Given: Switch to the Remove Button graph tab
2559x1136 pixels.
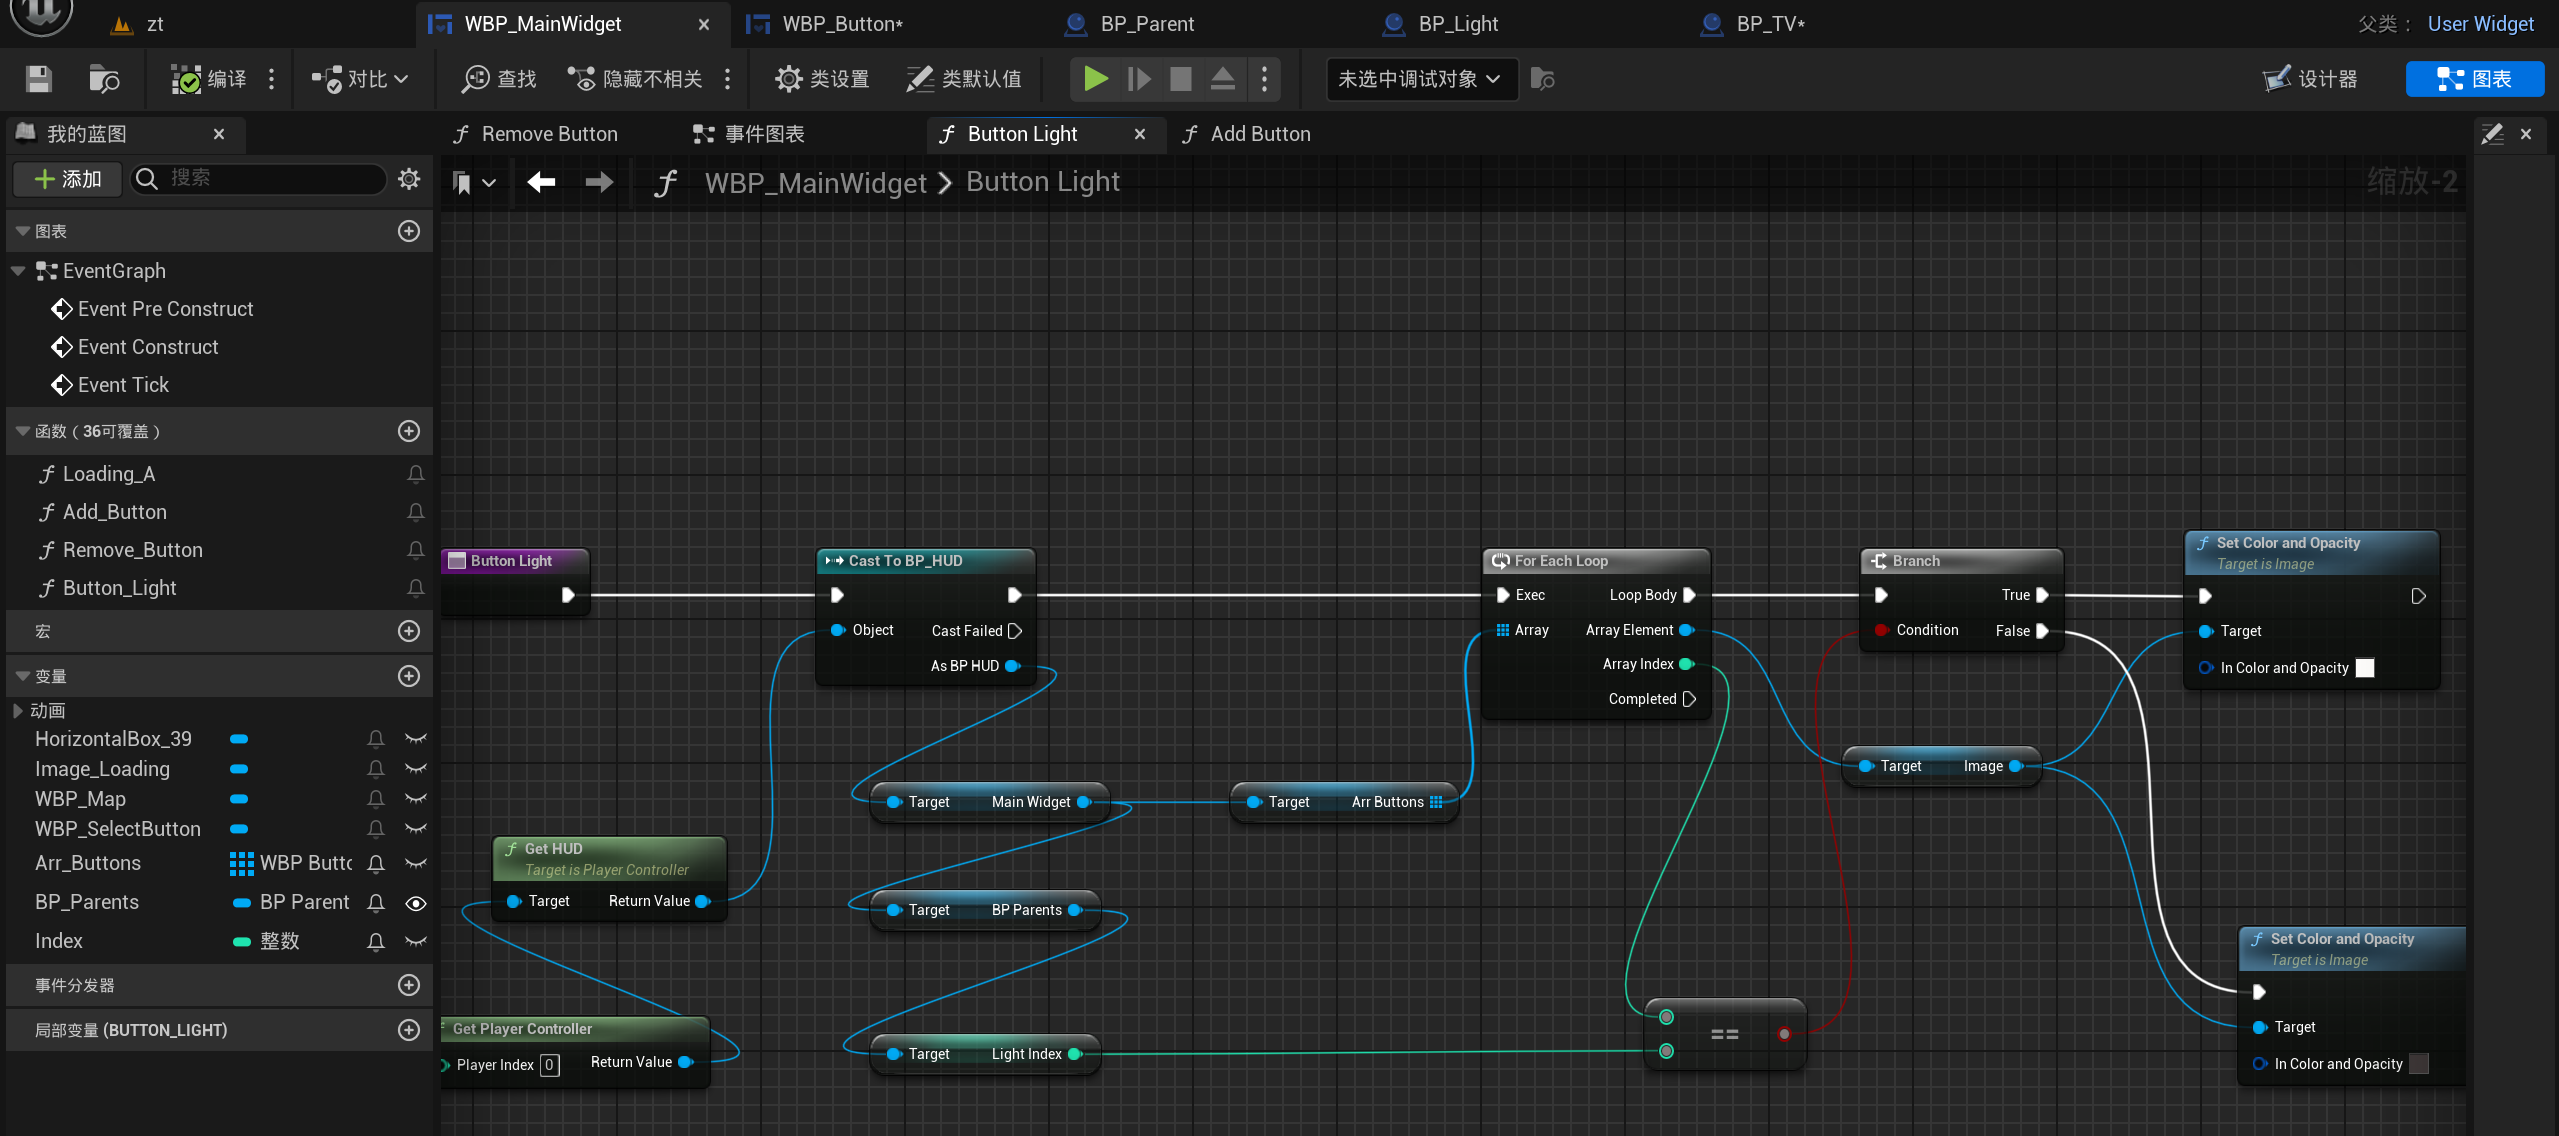Looking at the screenshot, I should 548,134.
